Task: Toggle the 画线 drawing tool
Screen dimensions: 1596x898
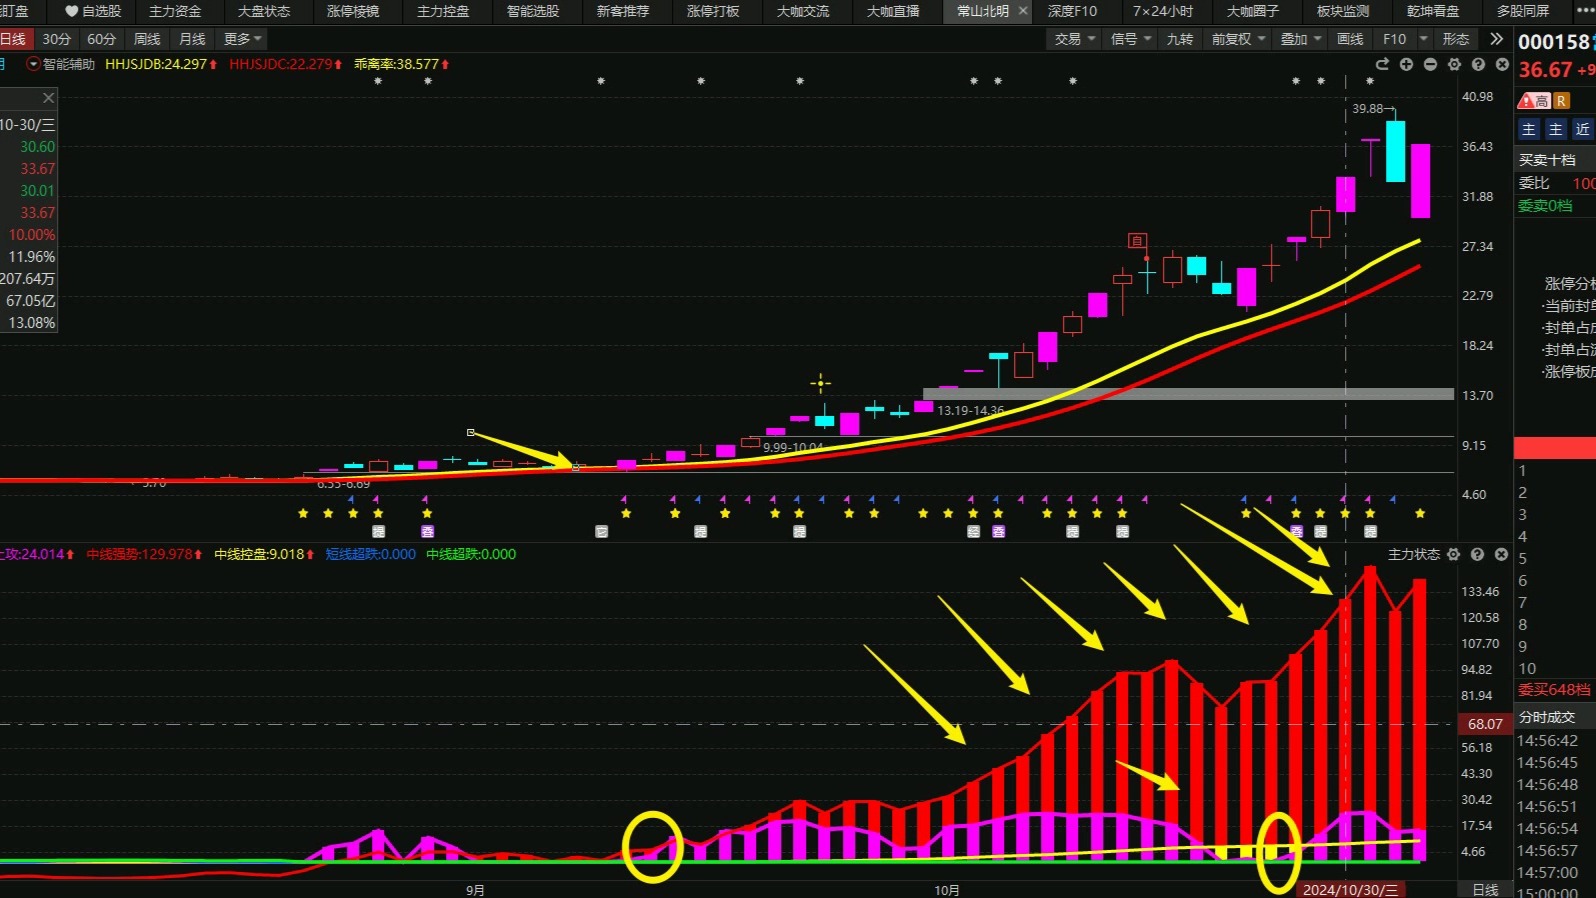Action: pyautogui.click(x=1350, y=39)
